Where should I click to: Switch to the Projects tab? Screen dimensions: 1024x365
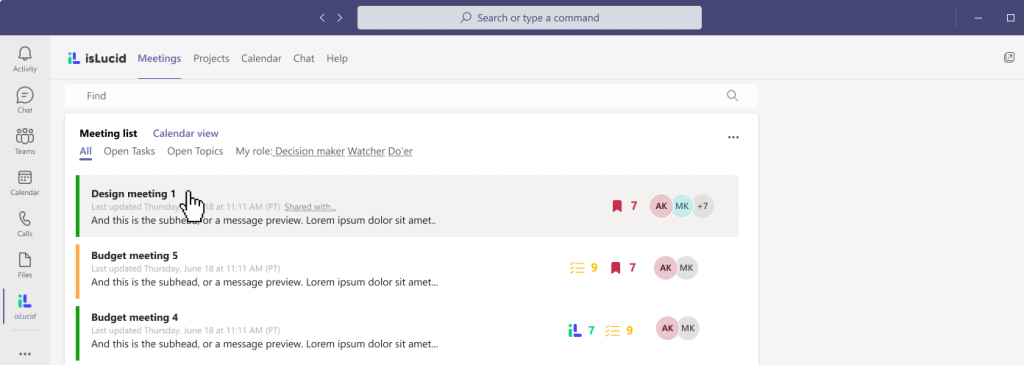tap(211, 58)
